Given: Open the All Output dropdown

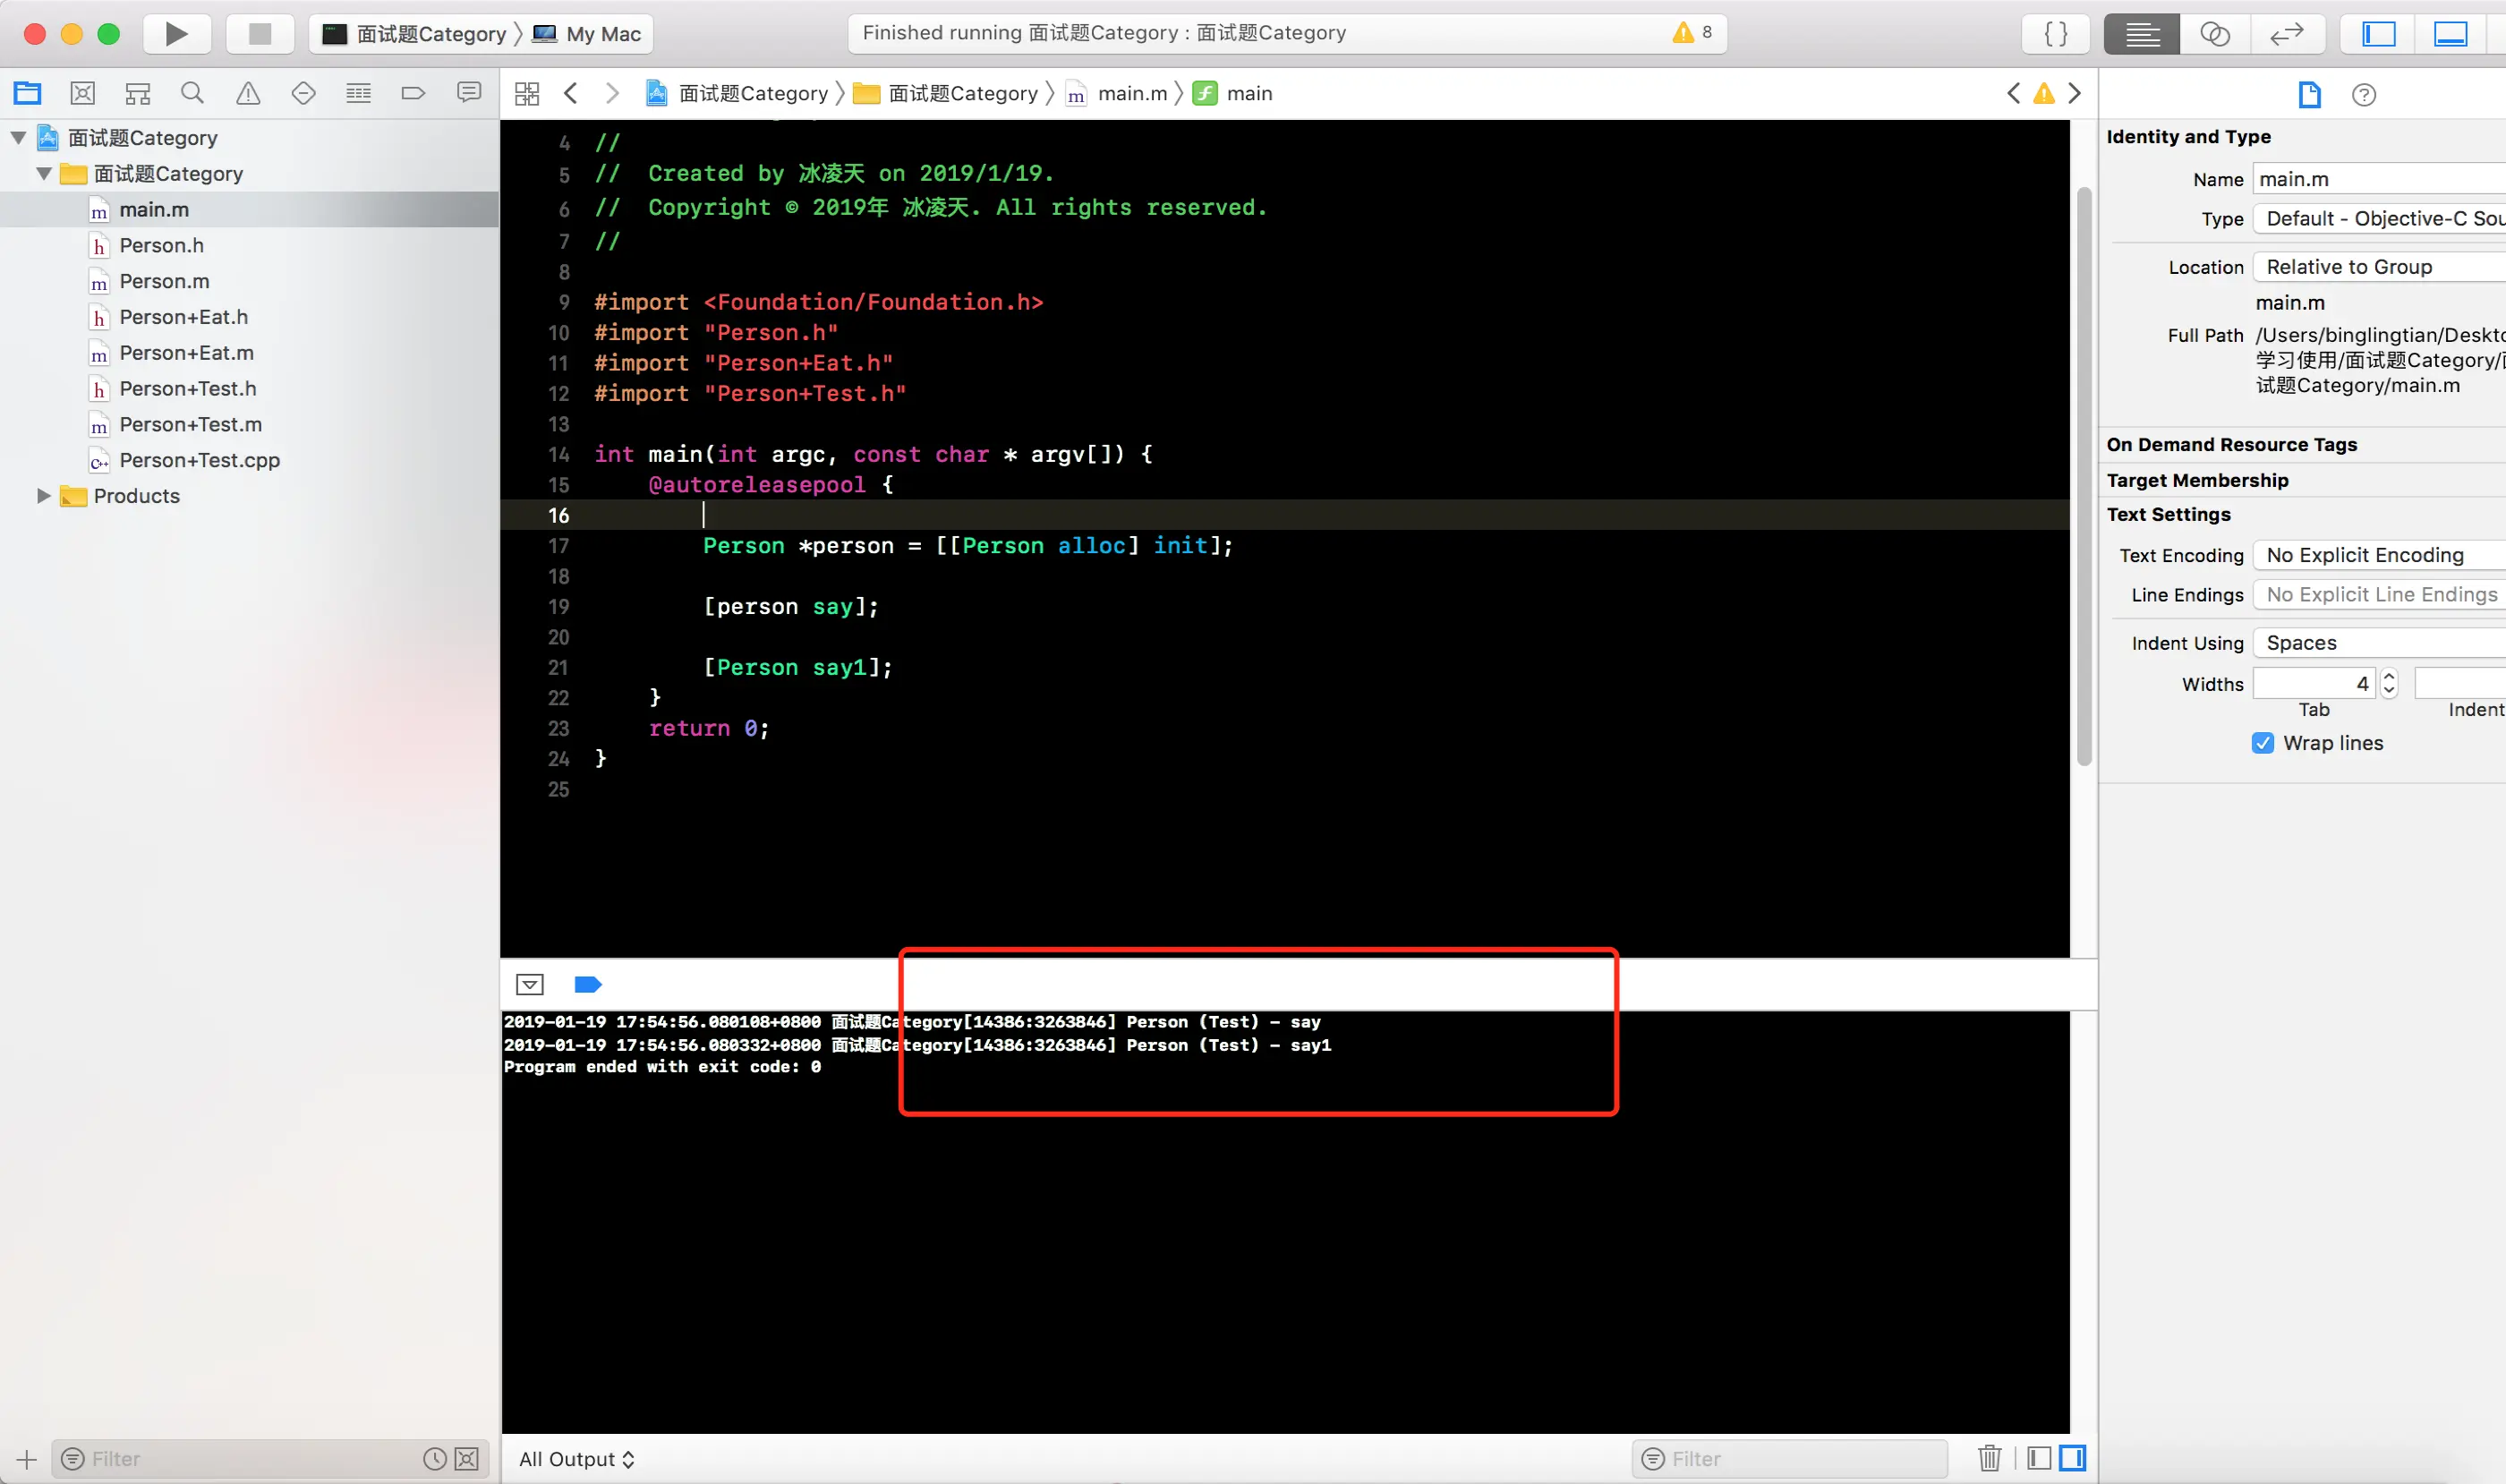Looking at the screenshot, I should coord(576,1459).
